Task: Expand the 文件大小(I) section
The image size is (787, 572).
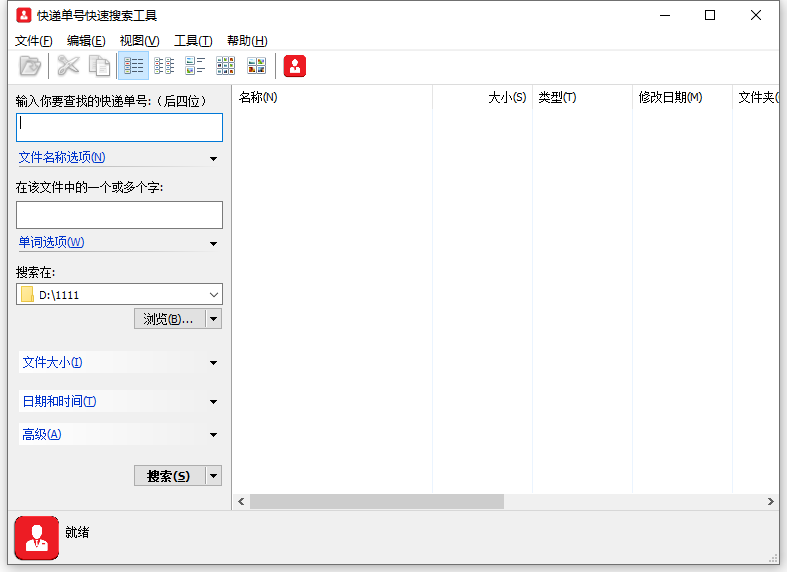Action: 119,362
